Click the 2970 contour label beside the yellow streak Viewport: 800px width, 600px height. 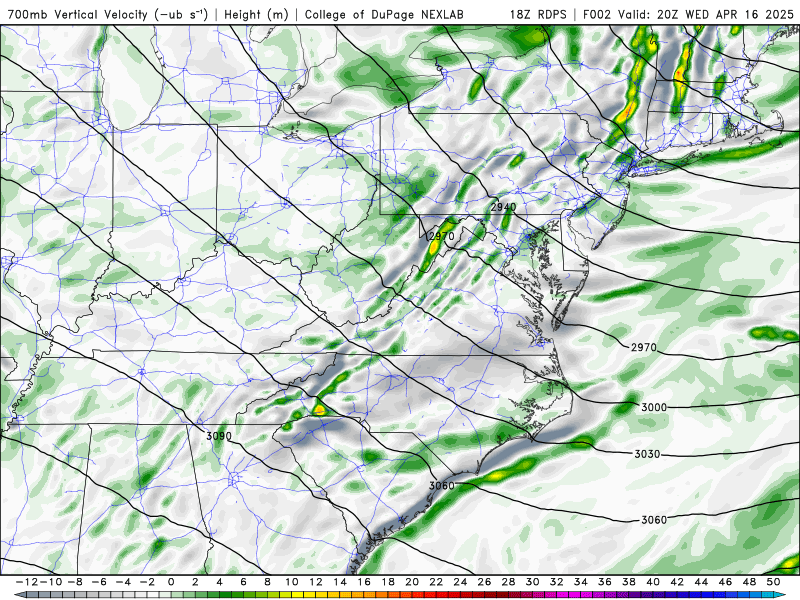click(x=442, y=236)
